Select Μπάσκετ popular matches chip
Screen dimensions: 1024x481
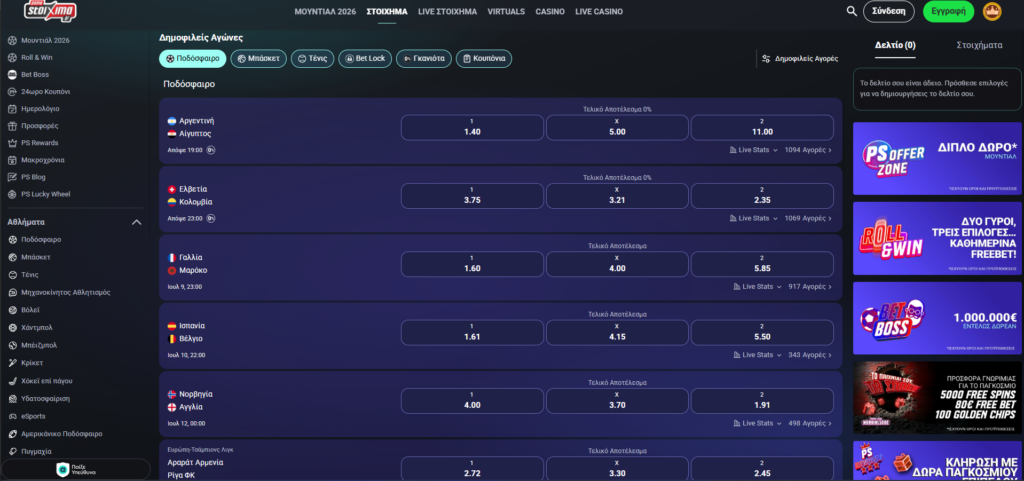(x=259, y=59)
